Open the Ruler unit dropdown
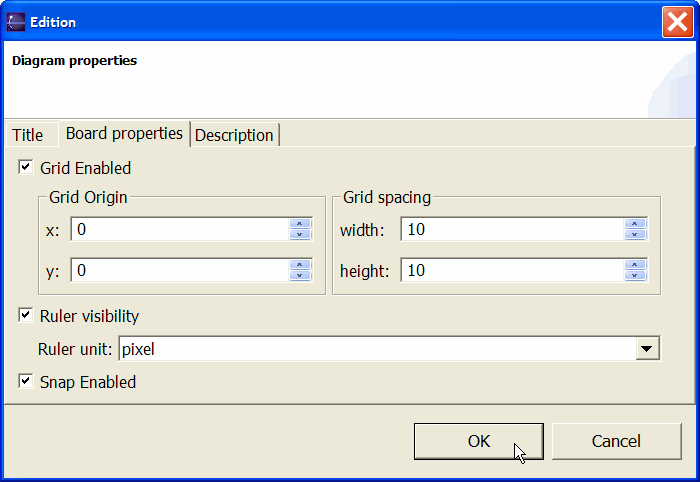The height and width of the screenshot is (482, 700). [x=648, y=349]
